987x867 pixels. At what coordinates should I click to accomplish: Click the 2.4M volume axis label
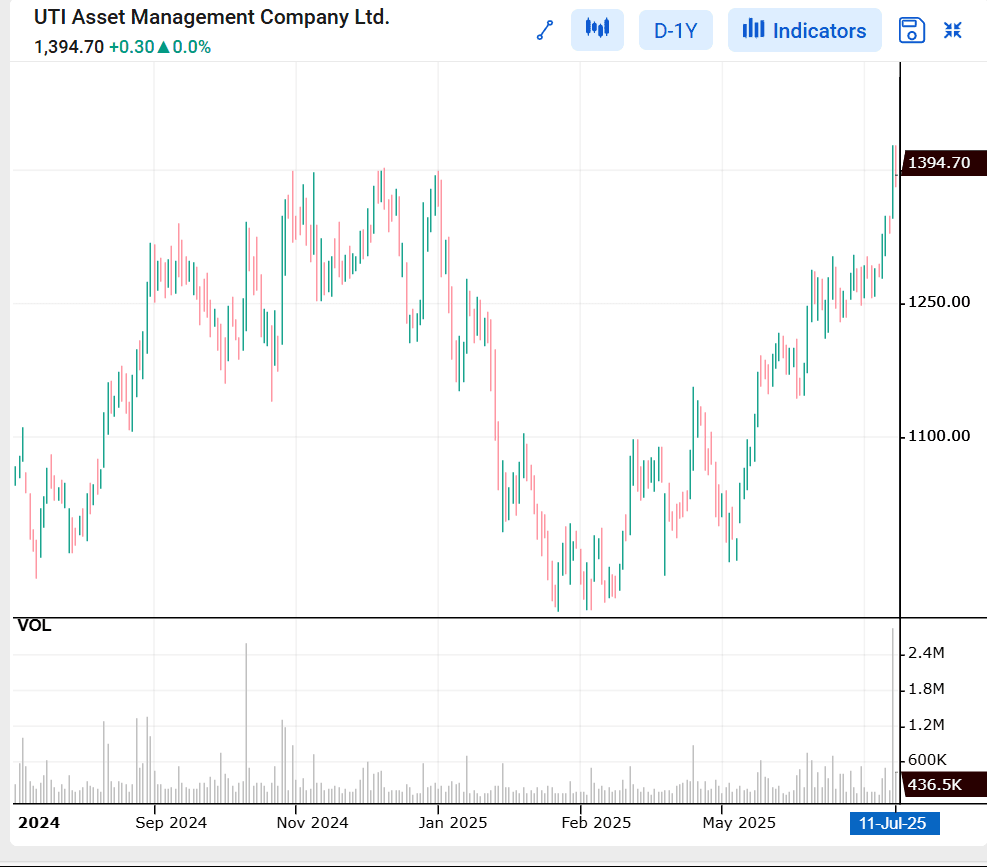926,653
